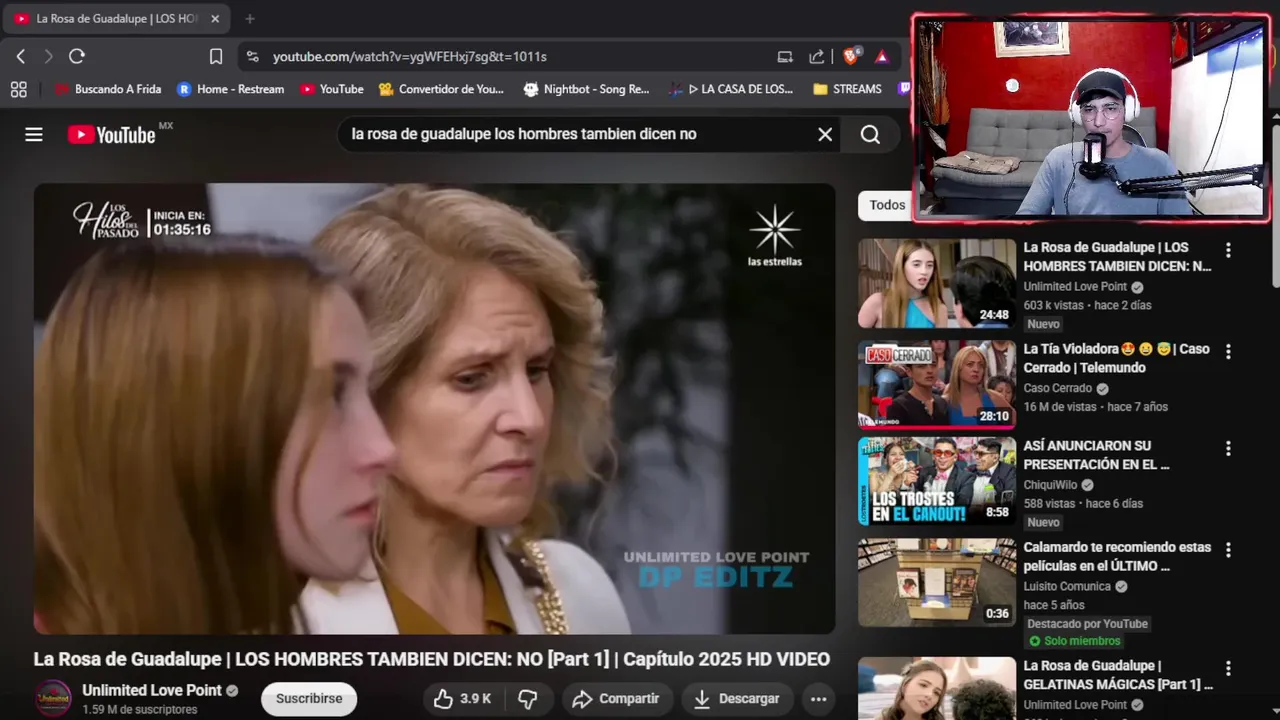Open Caso Cerrado 28:10 thumbnail
The image size is (1280, 720).
click(937, 385)
